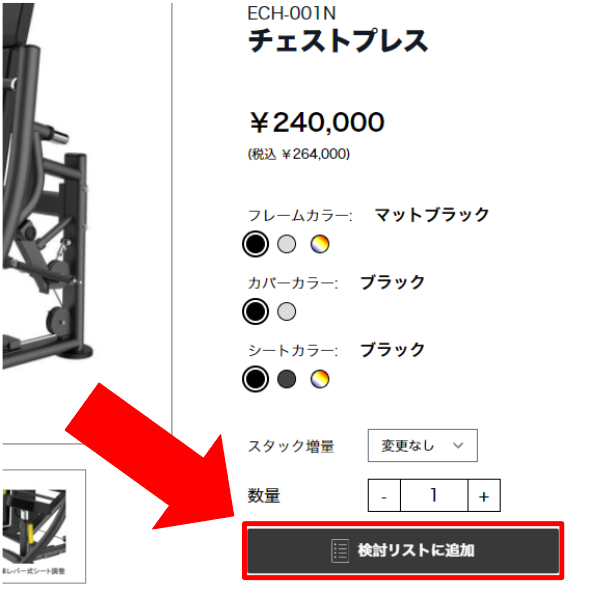Screen dimensions: 604x604
Task: Click the ¥240,000 price text
Action: pos(317,122)
